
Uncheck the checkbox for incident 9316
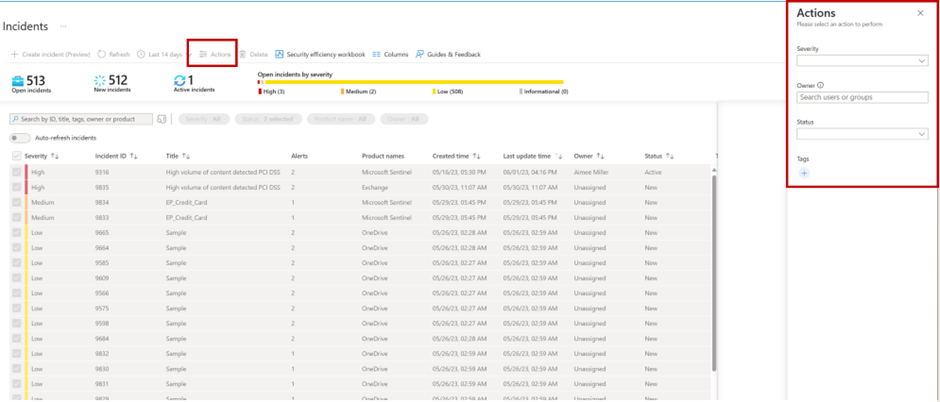point(16,172)
